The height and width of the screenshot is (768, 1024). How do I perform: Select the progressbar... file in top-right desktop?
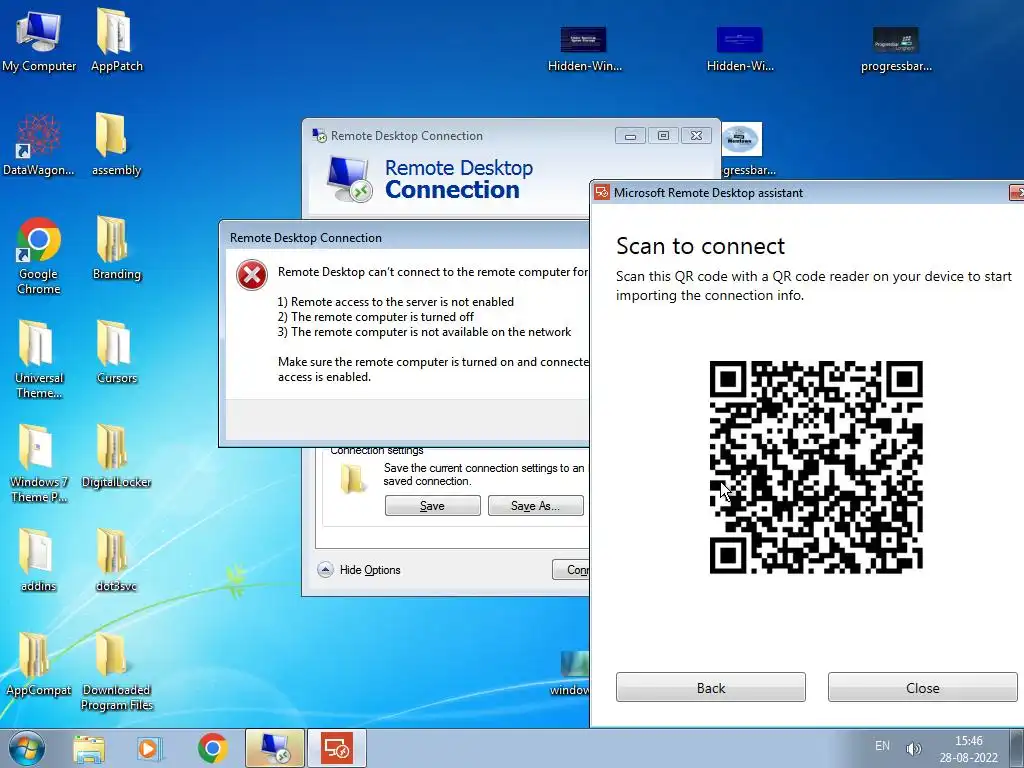tap(895, 49)
